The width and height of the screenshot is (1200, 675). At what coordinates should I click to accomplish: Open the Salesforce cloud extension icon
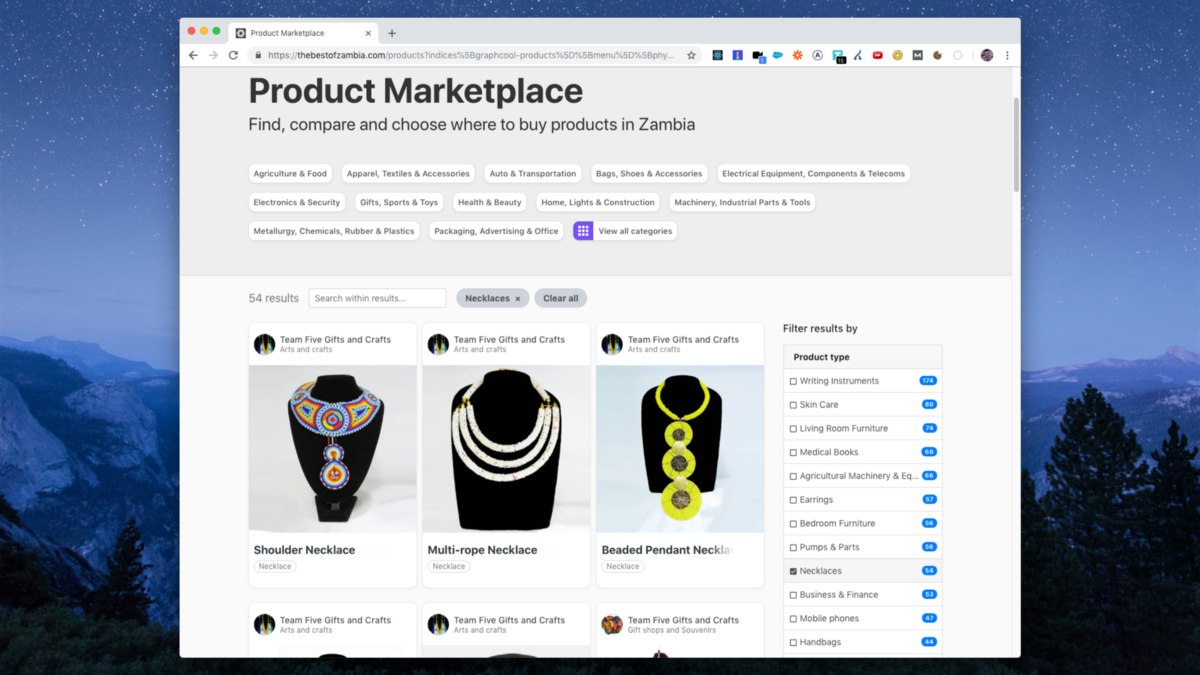[x=777, y=56]
